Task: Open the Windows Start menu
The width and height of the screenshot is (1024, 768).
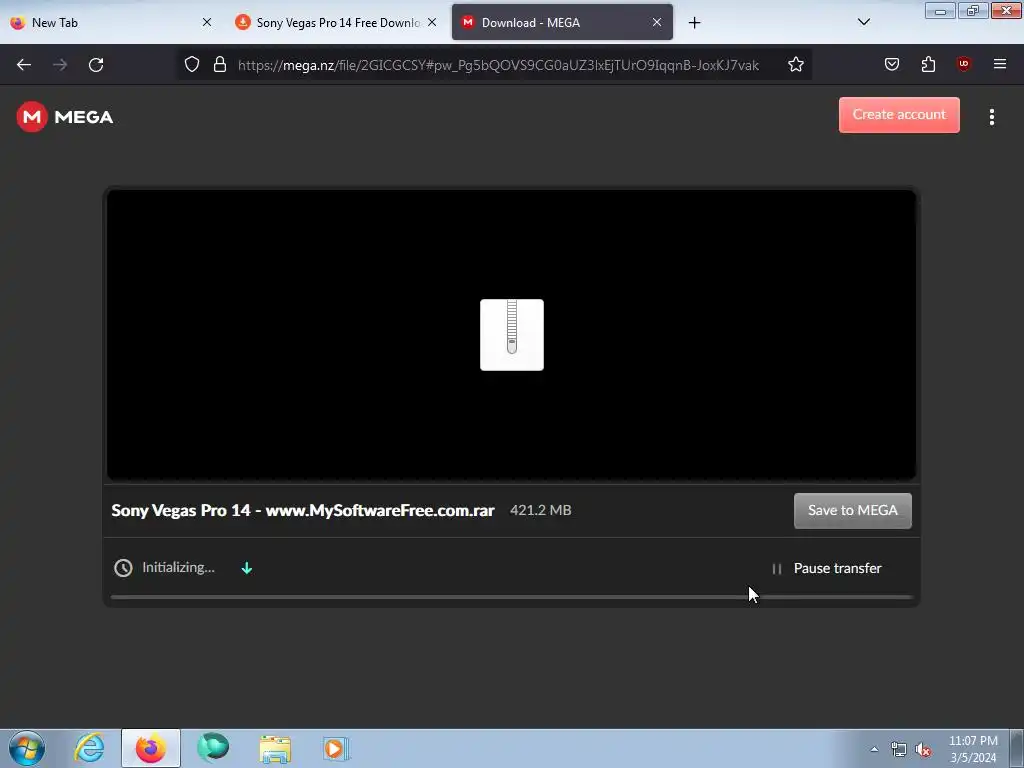Action: [27, 748]
